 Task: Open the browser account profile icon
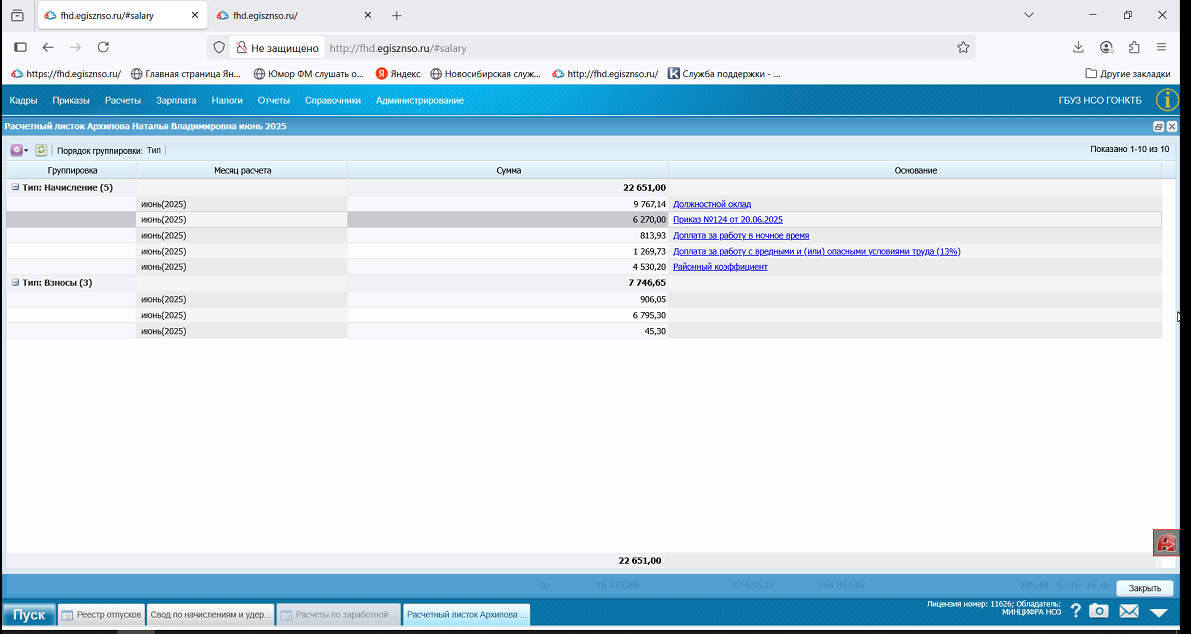(1107, 47)
